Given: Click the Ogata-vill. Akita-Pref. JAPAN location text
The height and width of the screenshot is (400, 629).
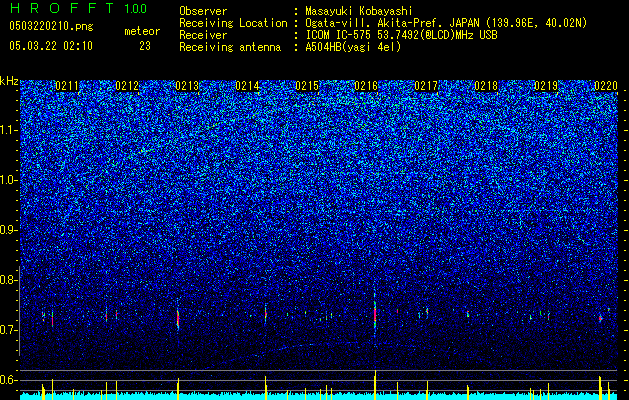Looking at the screenshot, I should click(392, 23).
